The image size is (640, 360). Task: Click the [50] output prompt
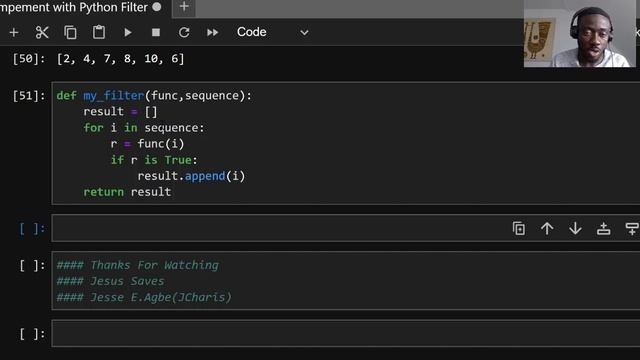click(x=29, y=59)
